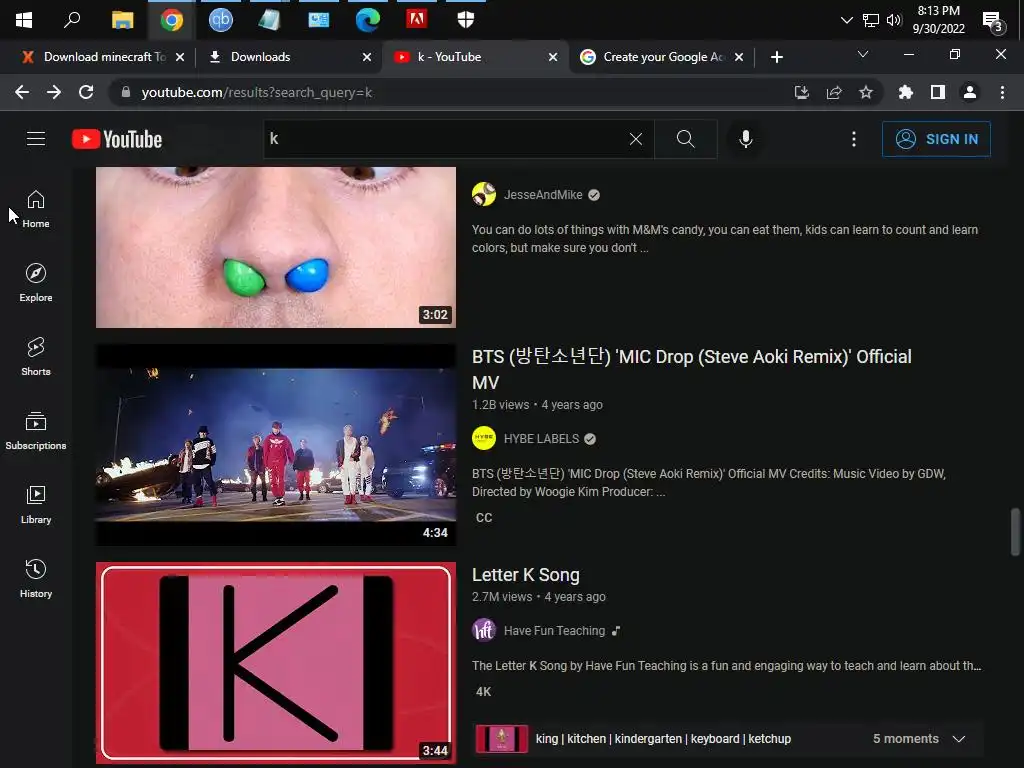Switch to Create your Google Account tab
The image size is (1024, 768).
661,57
